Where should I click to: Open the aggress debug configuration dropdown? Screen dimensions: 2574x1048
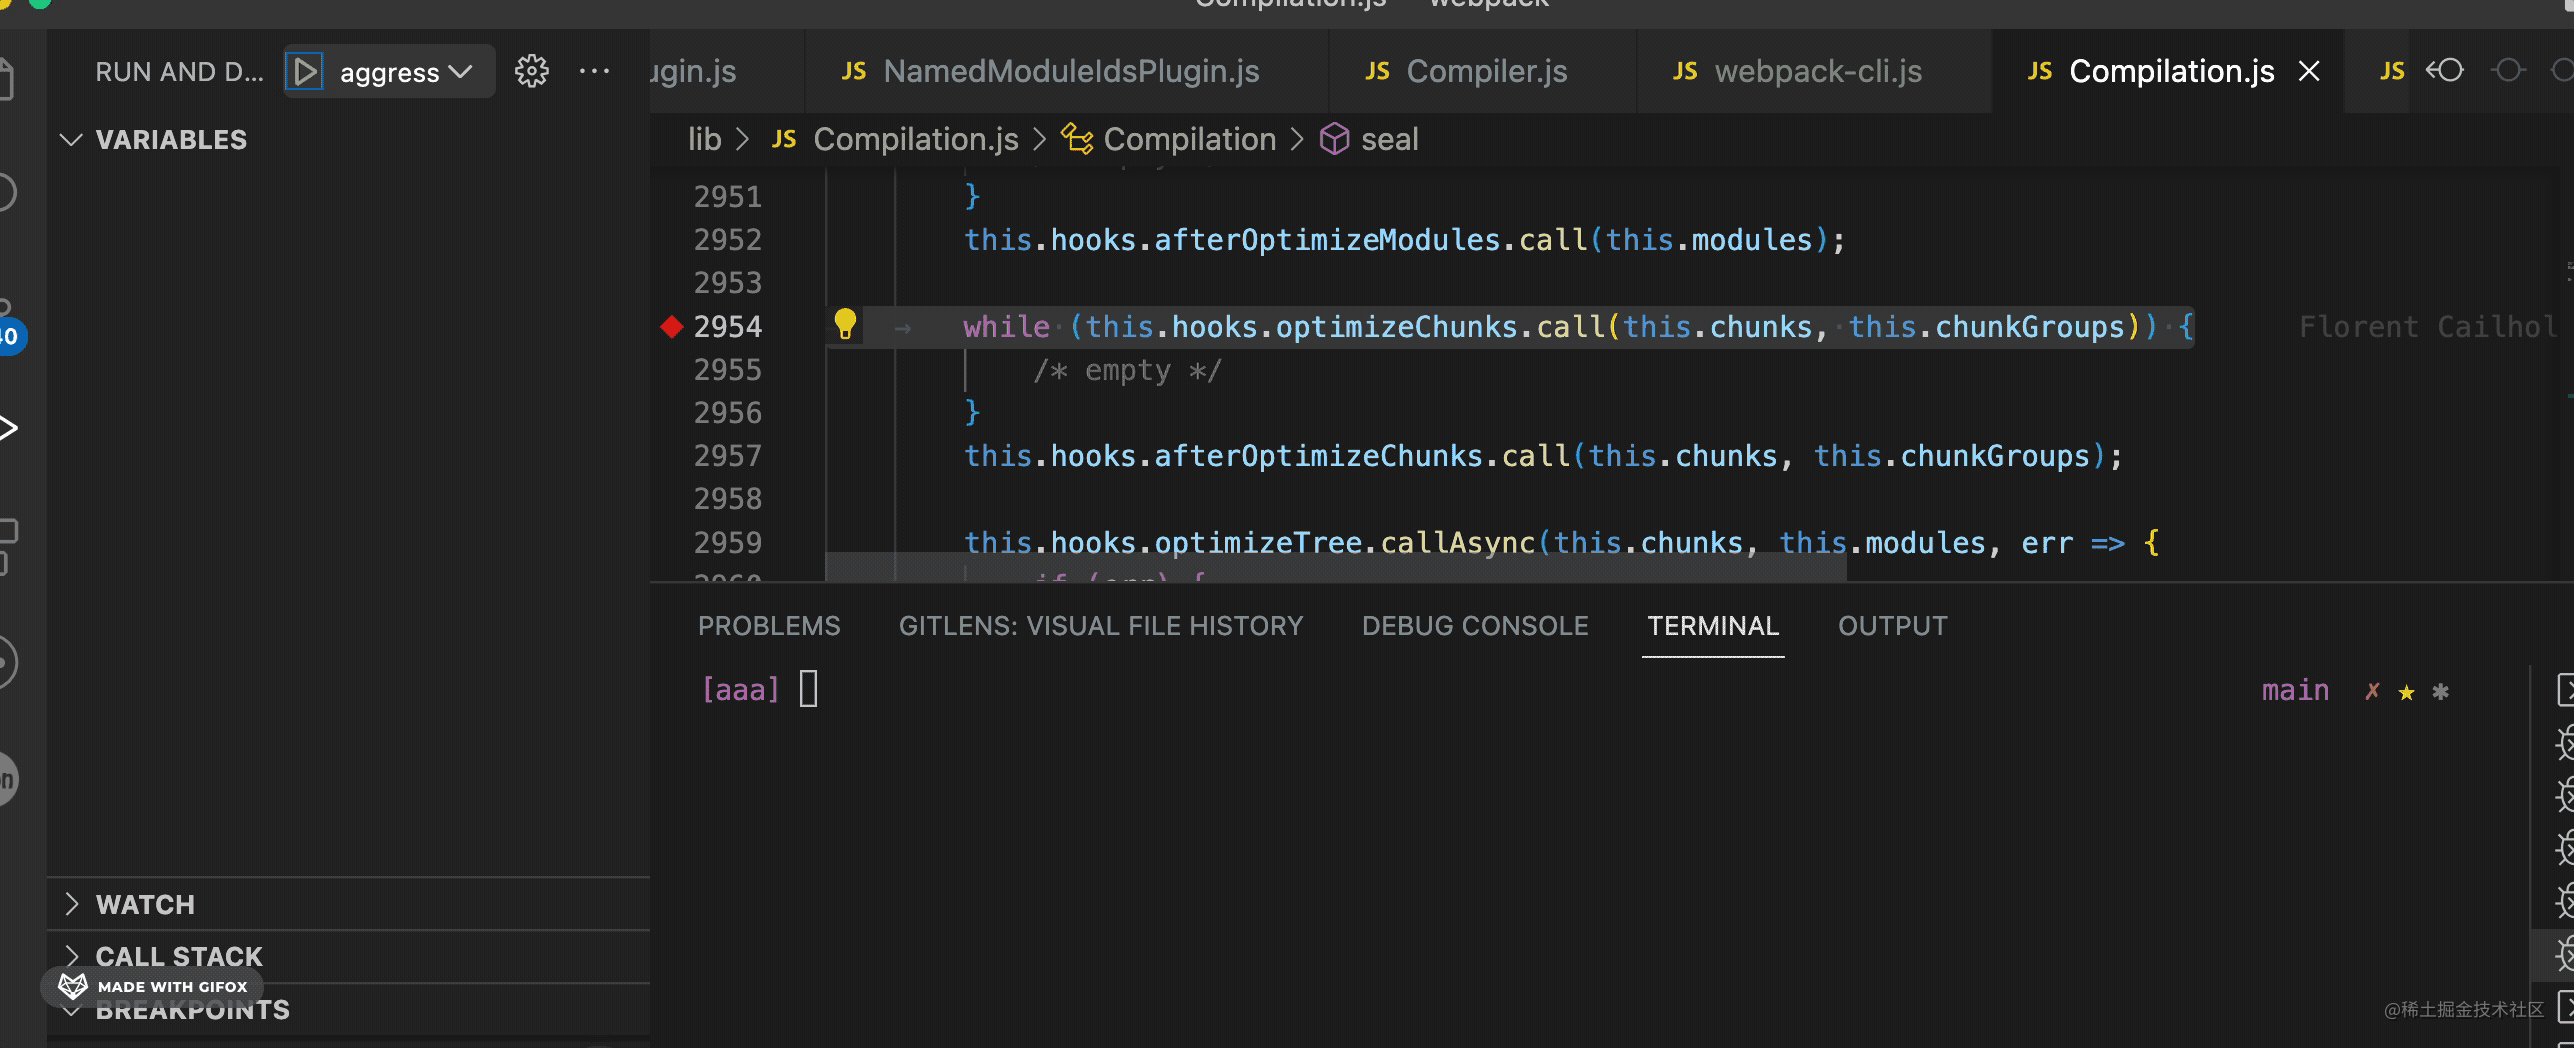point(405,72)
